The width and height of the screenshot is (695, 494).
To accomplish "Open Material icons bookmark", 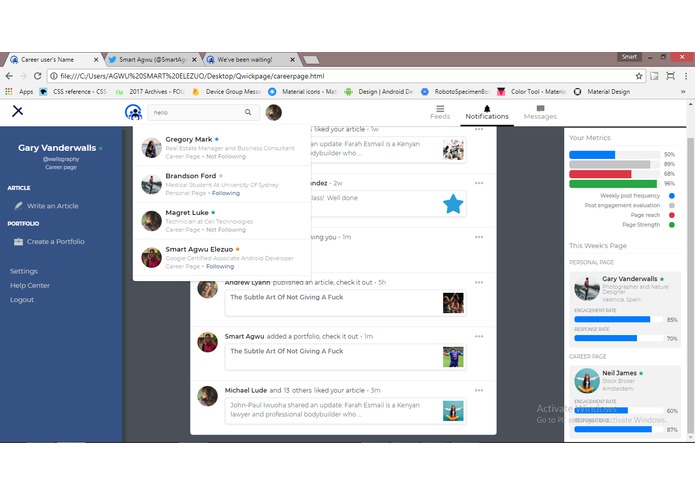I will pos(303,91).
